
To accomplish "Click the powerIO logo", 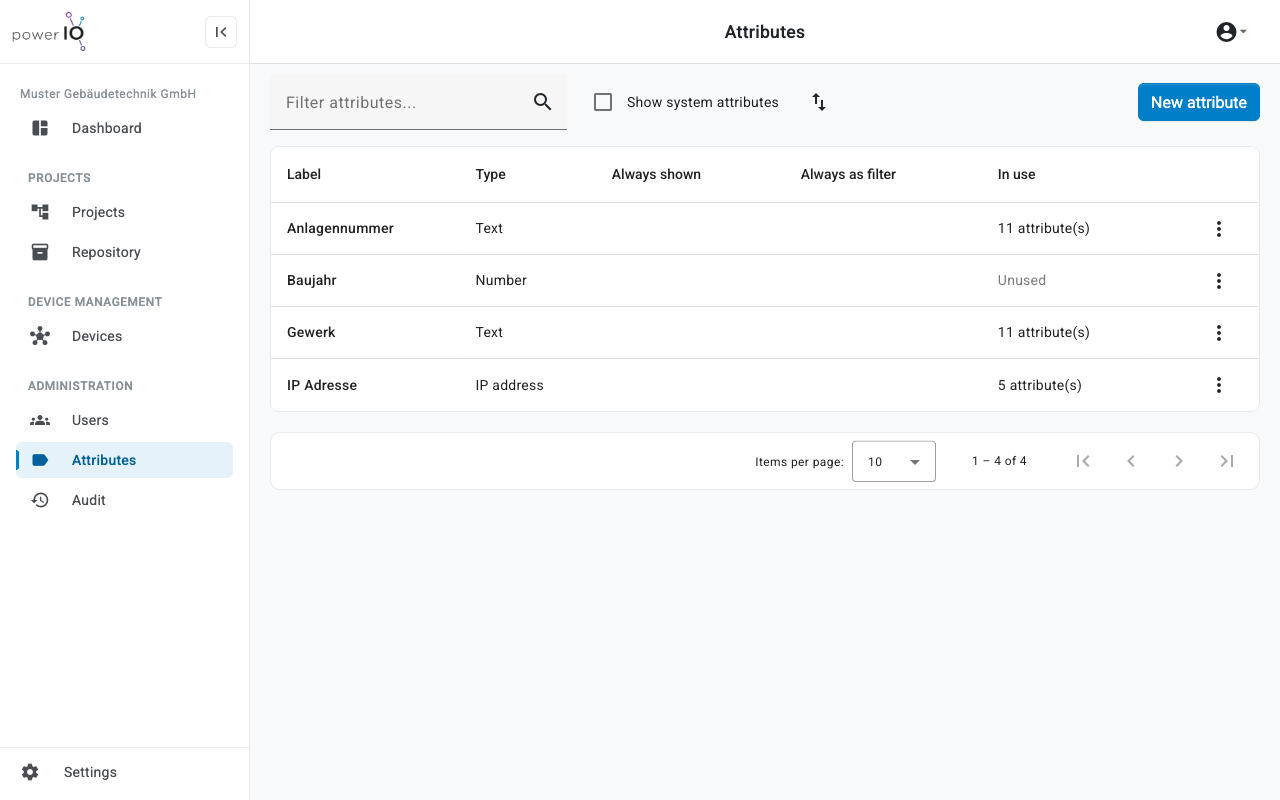I will 49,32.
